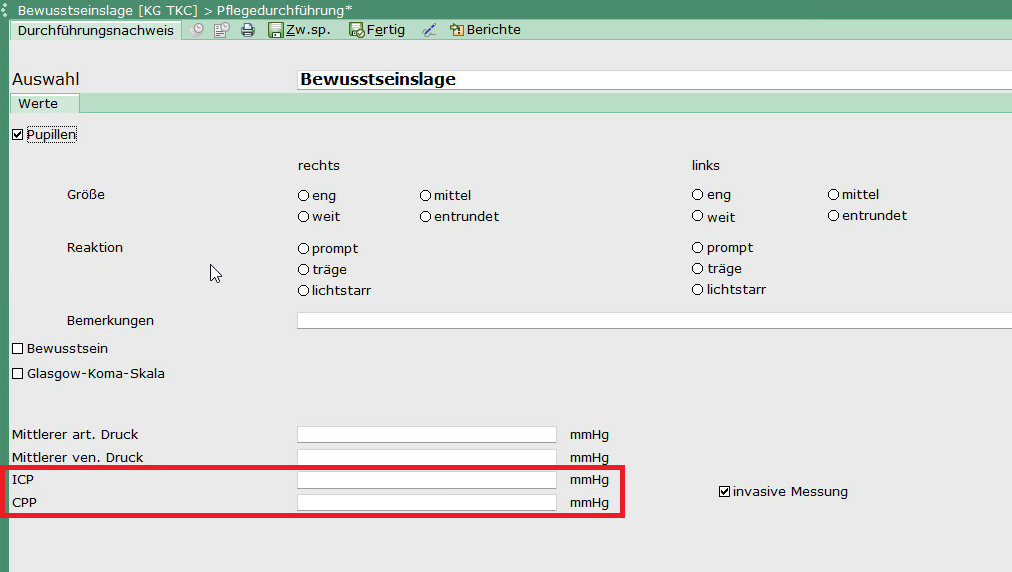Viewport: 1012px width, 572px height.
Task: Uncheck the Pupillen checkbox
Action: point(17,134)
